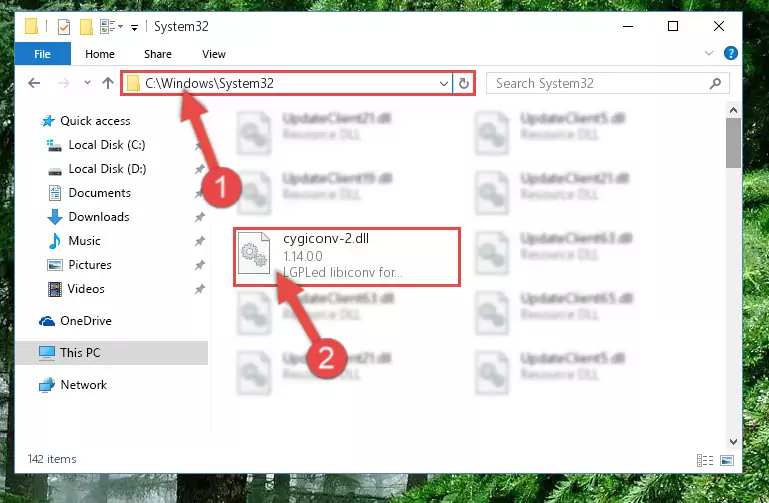
Task: Open the blue Help question mark icon
Action: (x=731, y=53)
